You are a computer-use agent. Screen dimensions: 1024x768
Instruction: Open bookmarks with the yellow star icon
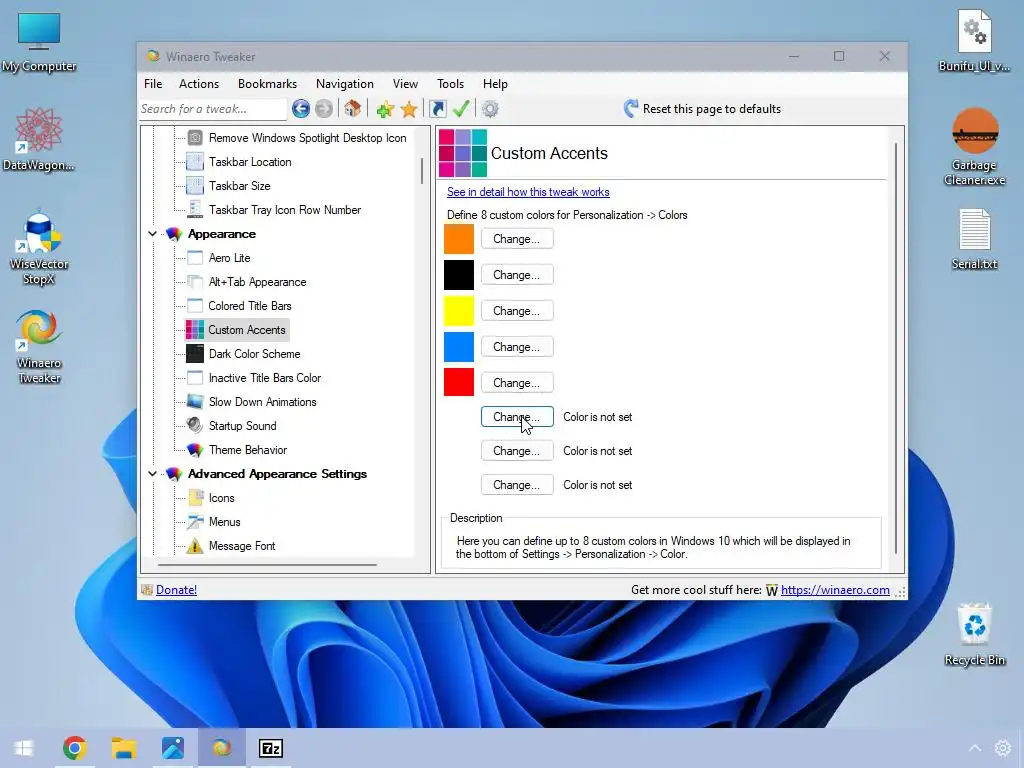pos(409,109)
